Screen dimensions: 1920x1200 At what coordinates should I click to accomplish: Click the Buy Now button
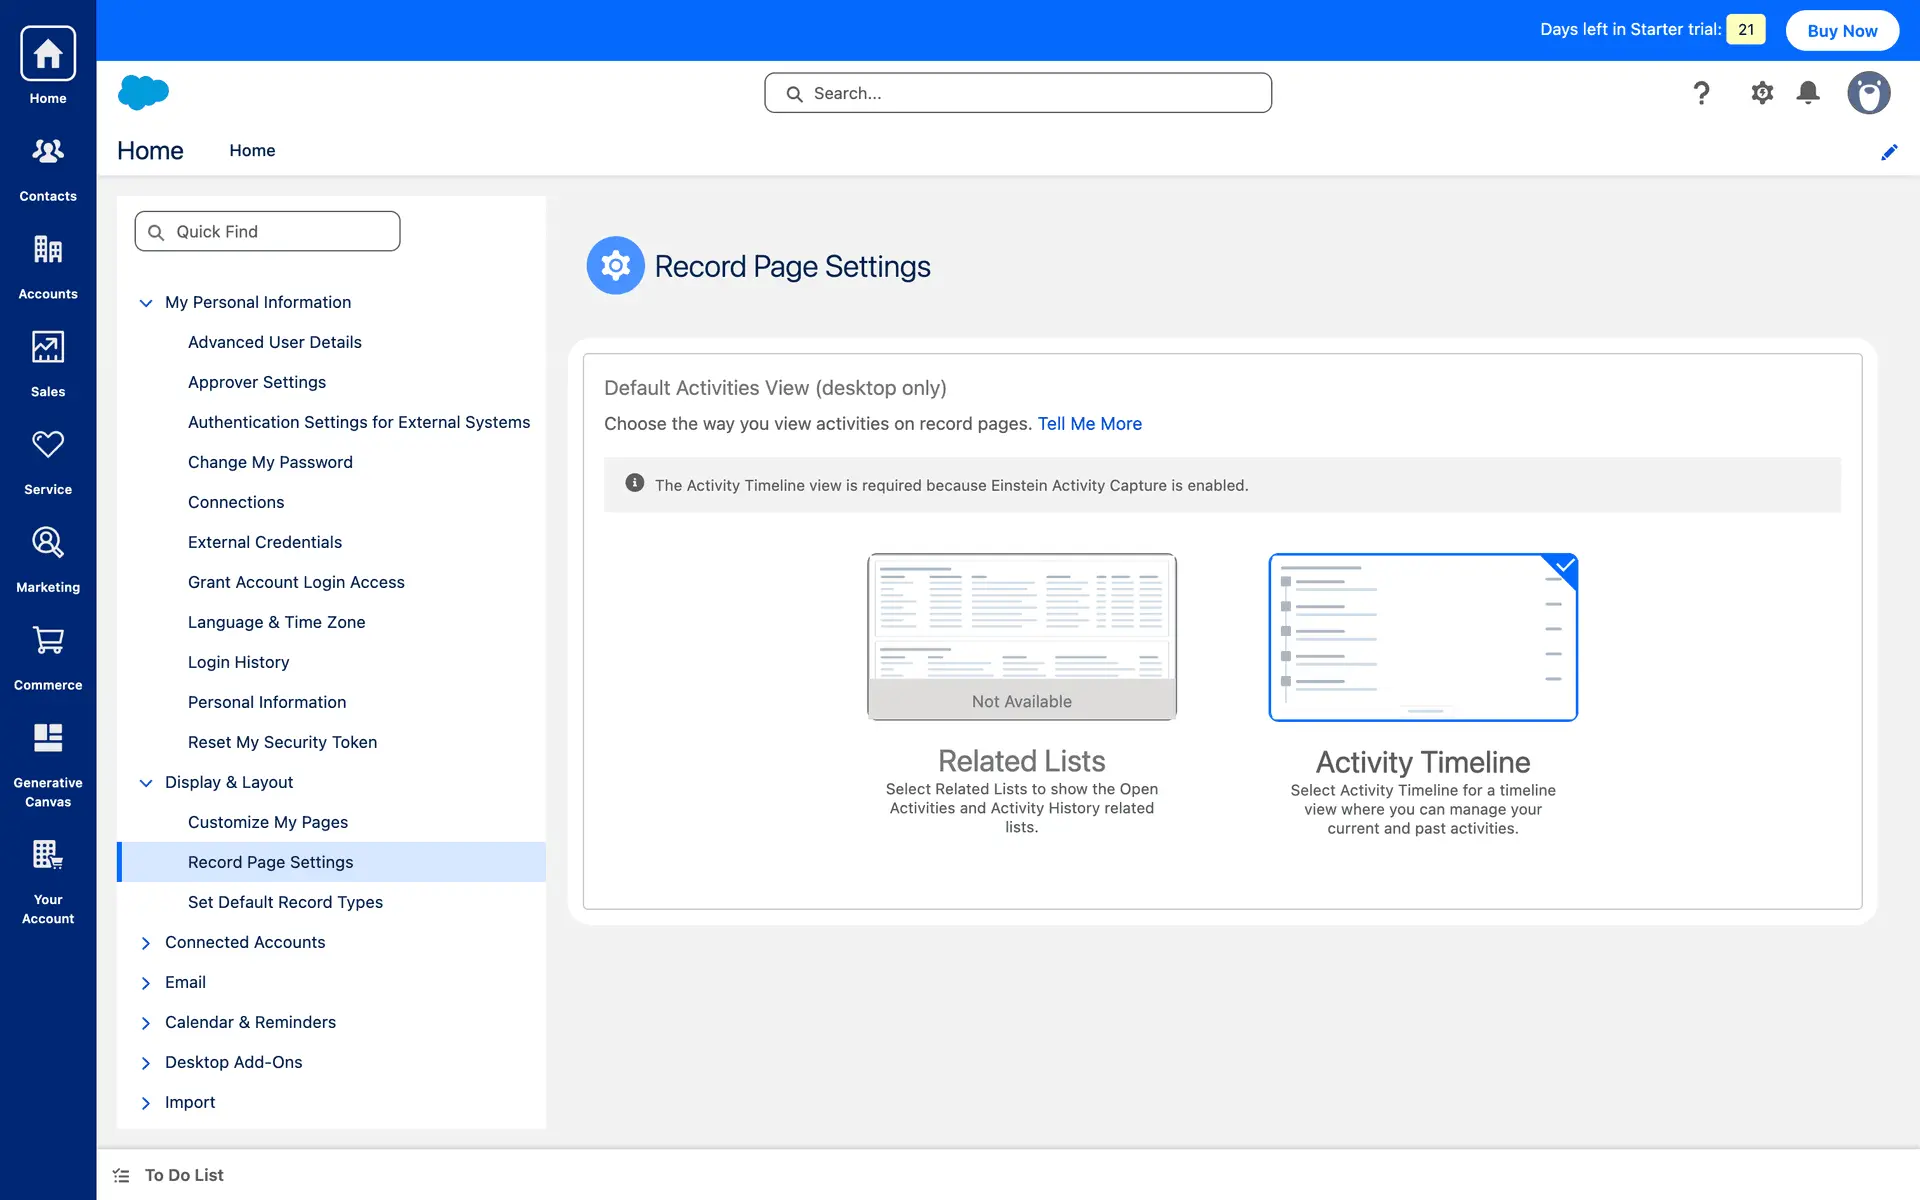(1841, 30)
